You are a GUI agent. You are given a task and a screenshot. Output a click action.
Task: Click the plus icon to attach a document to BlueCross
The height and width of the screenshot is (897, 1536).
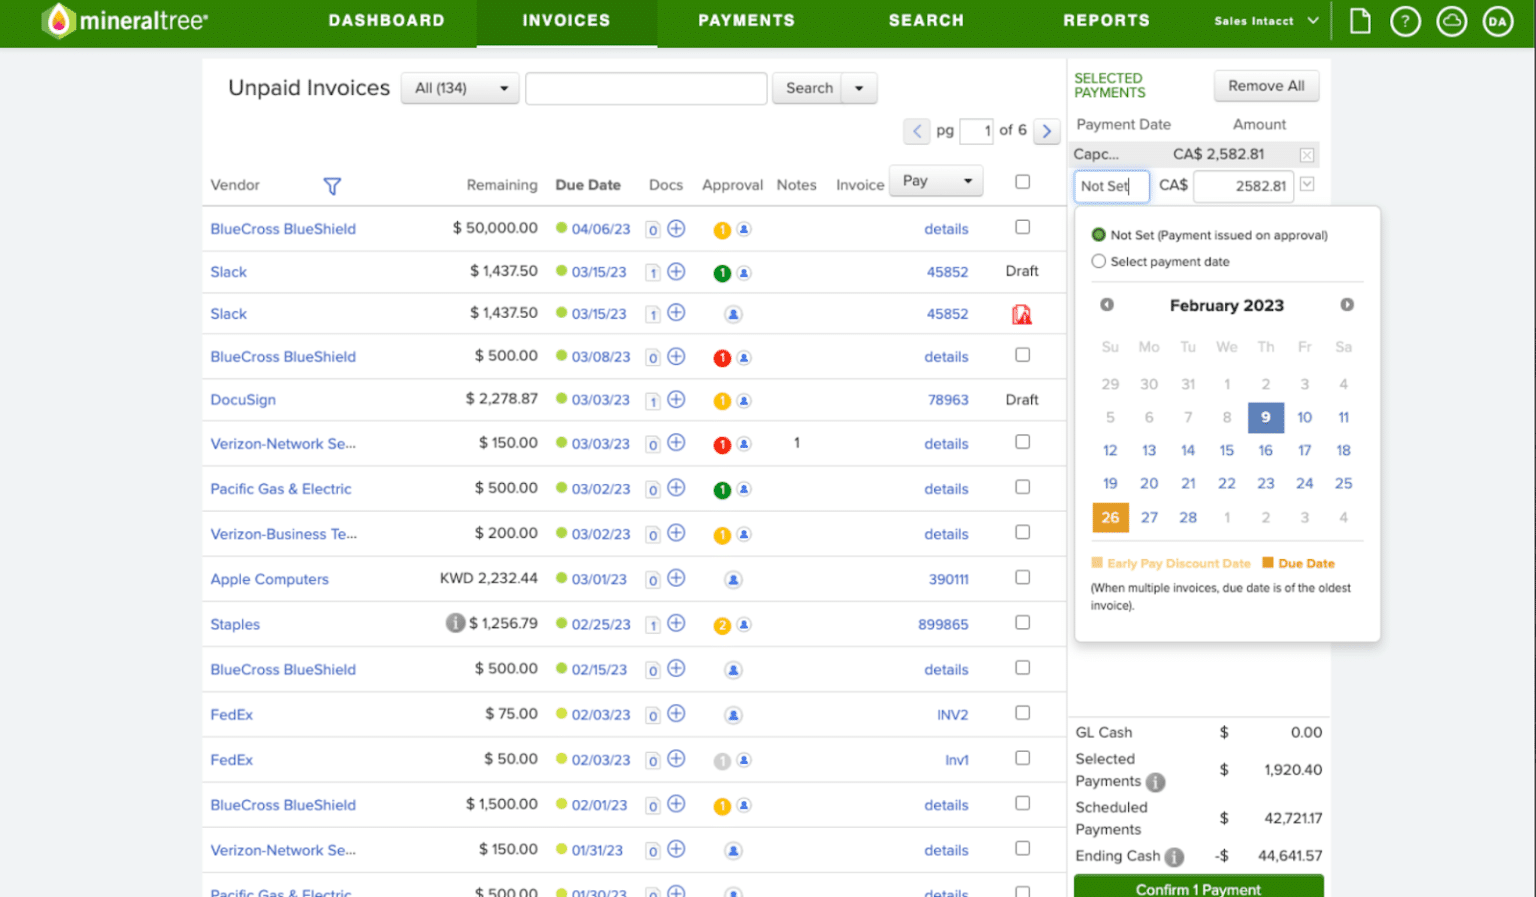click(x=677, y=229)
